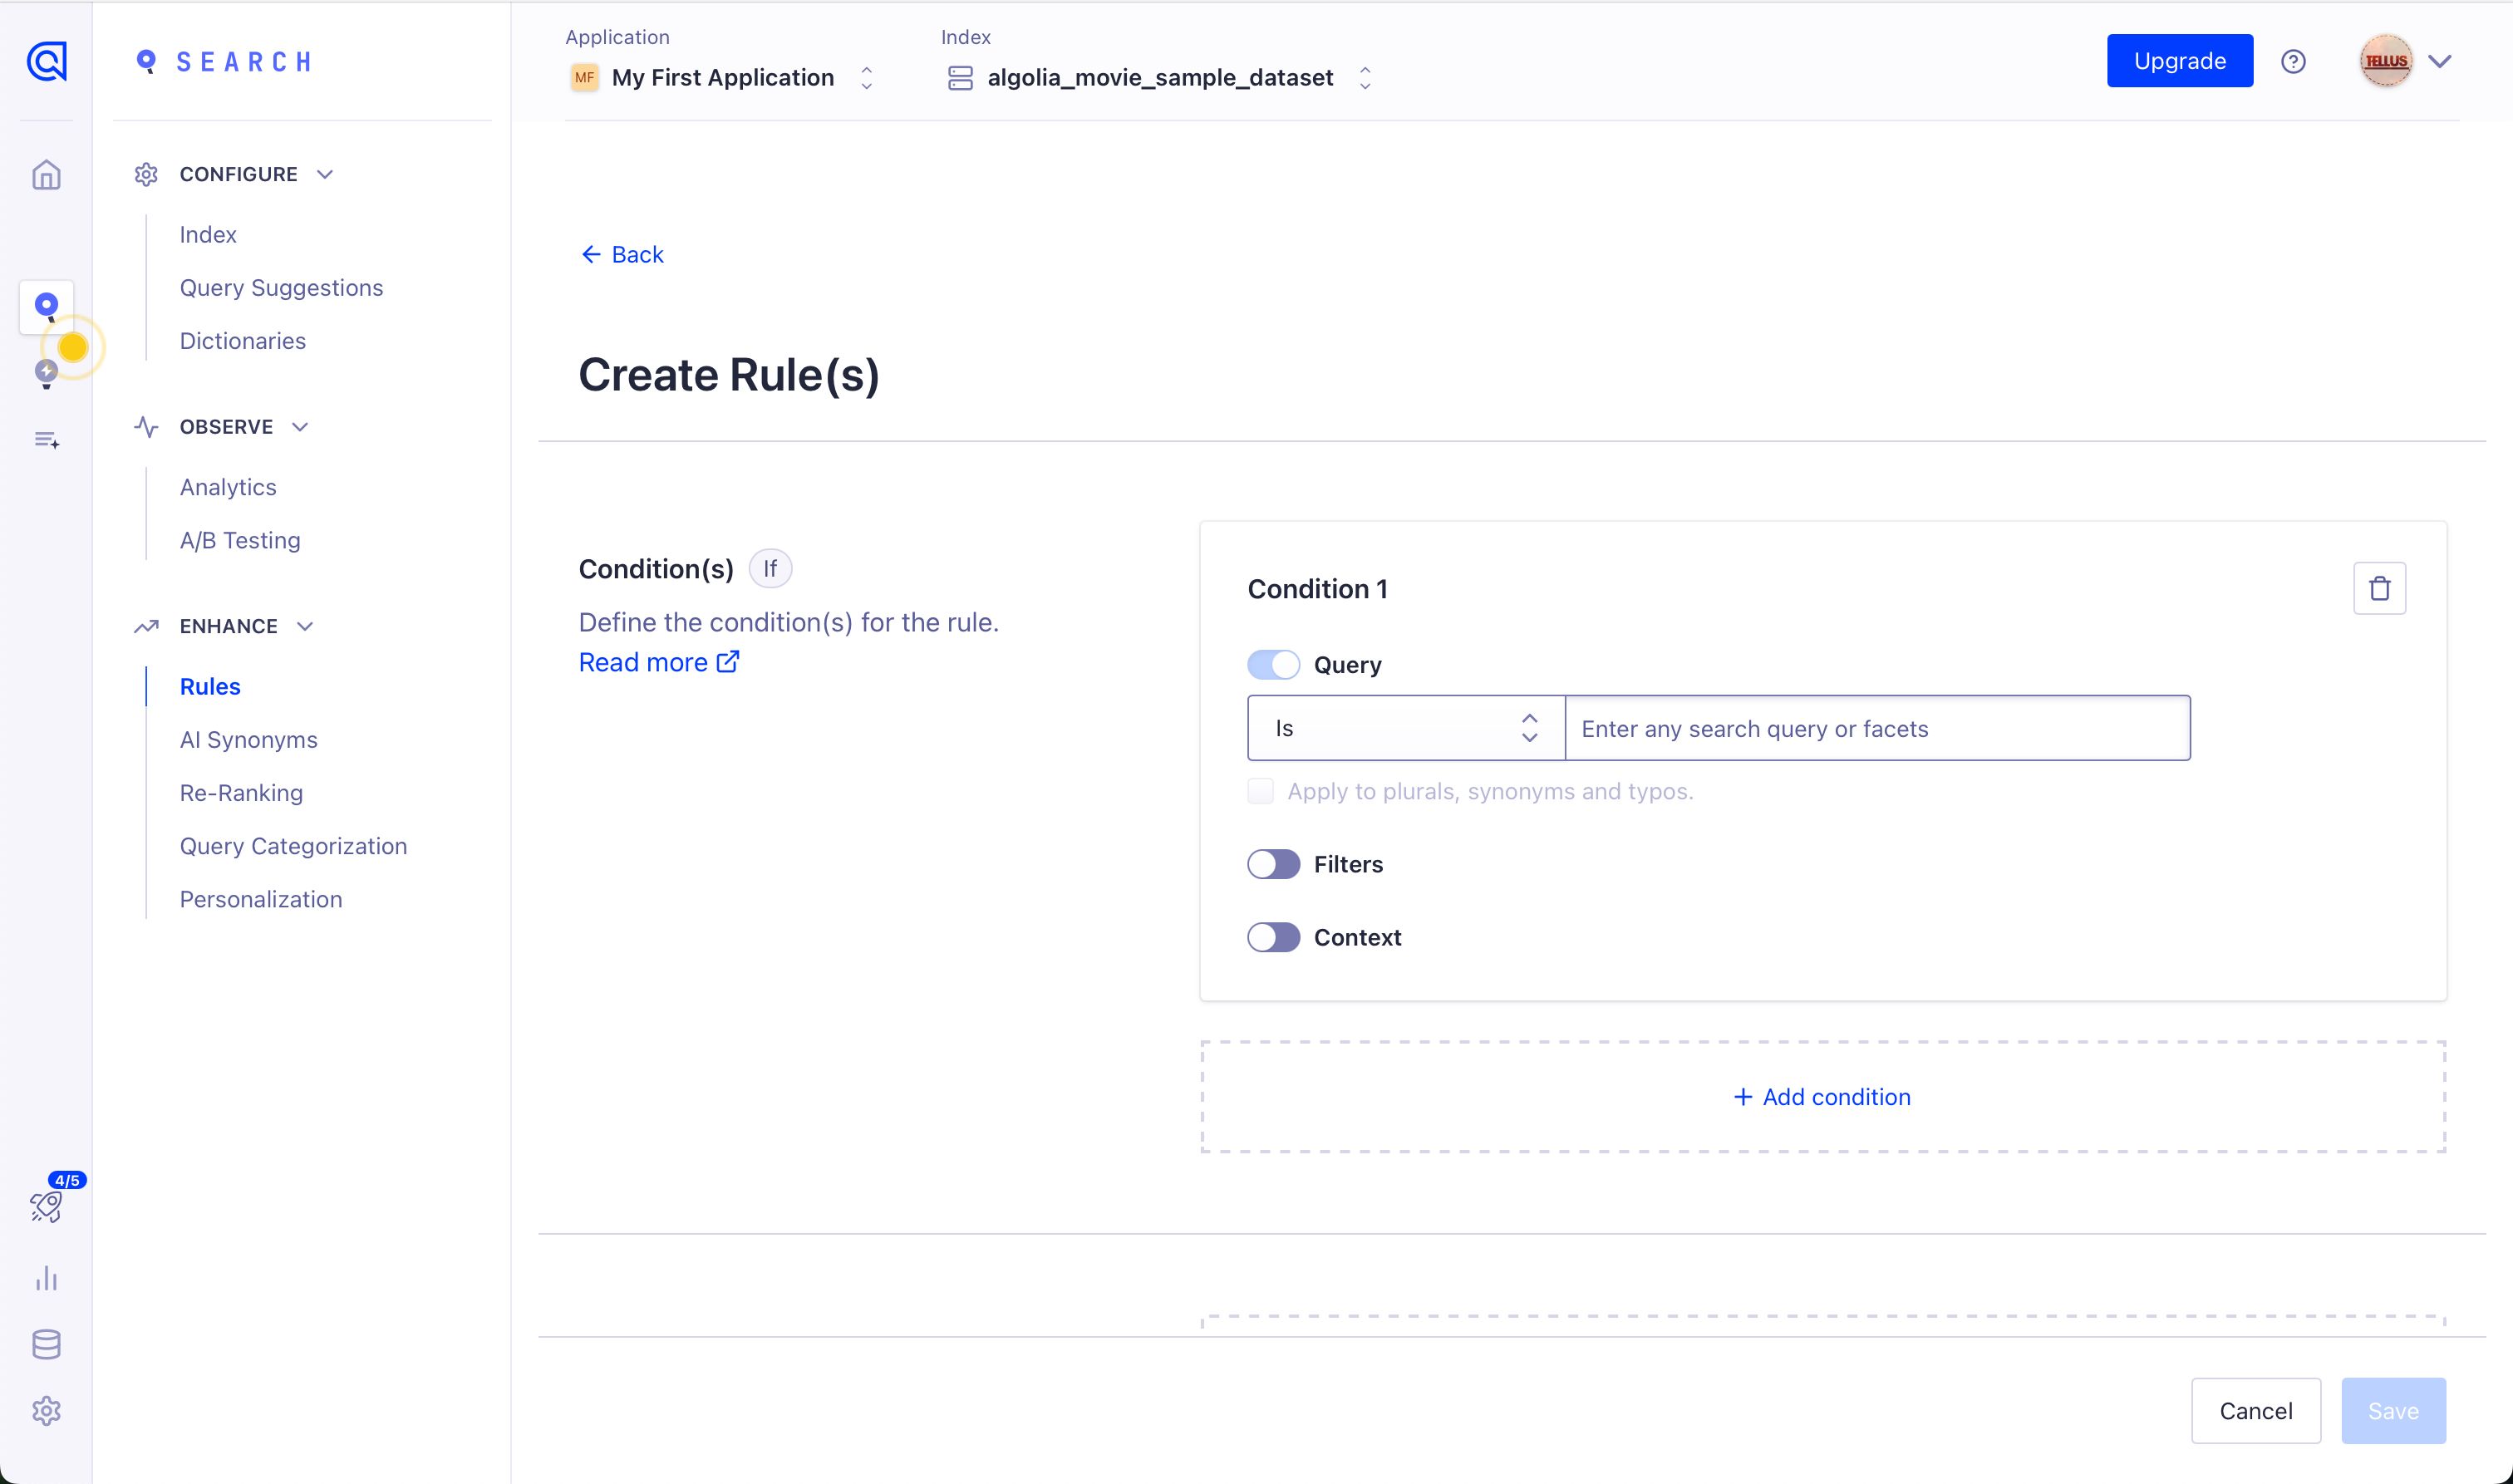Open the Application selector dropdown

click(x=722, y=77)
